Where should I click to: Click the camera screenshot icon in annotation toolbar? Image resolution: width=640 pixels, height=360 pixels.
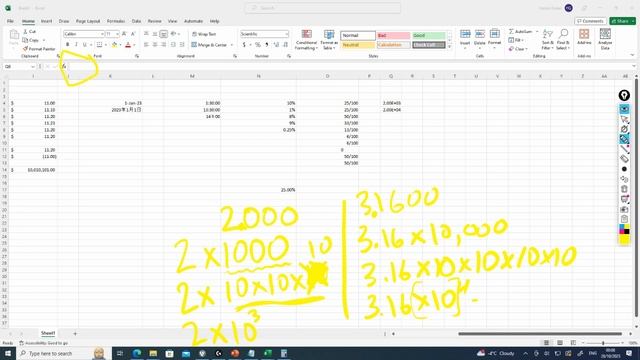pos(624,209)
